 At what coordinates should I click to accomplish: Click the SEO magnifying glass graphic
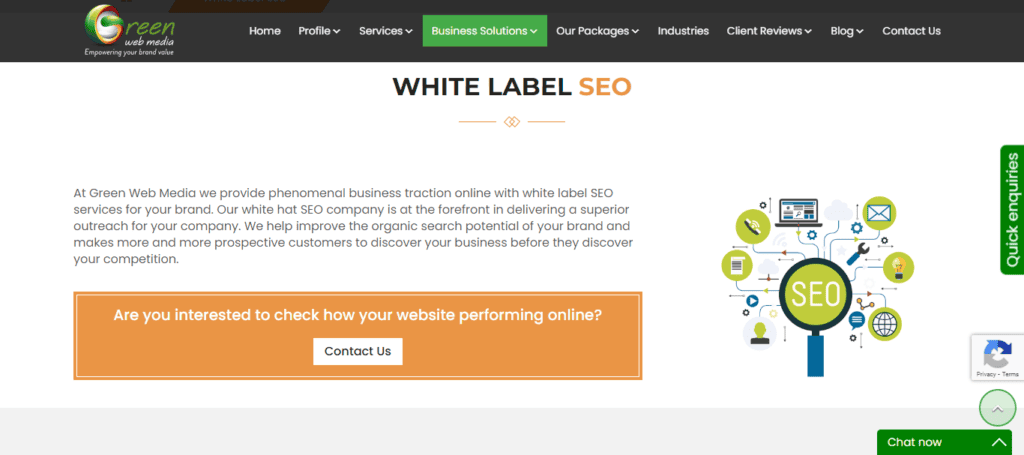[816, 295]
